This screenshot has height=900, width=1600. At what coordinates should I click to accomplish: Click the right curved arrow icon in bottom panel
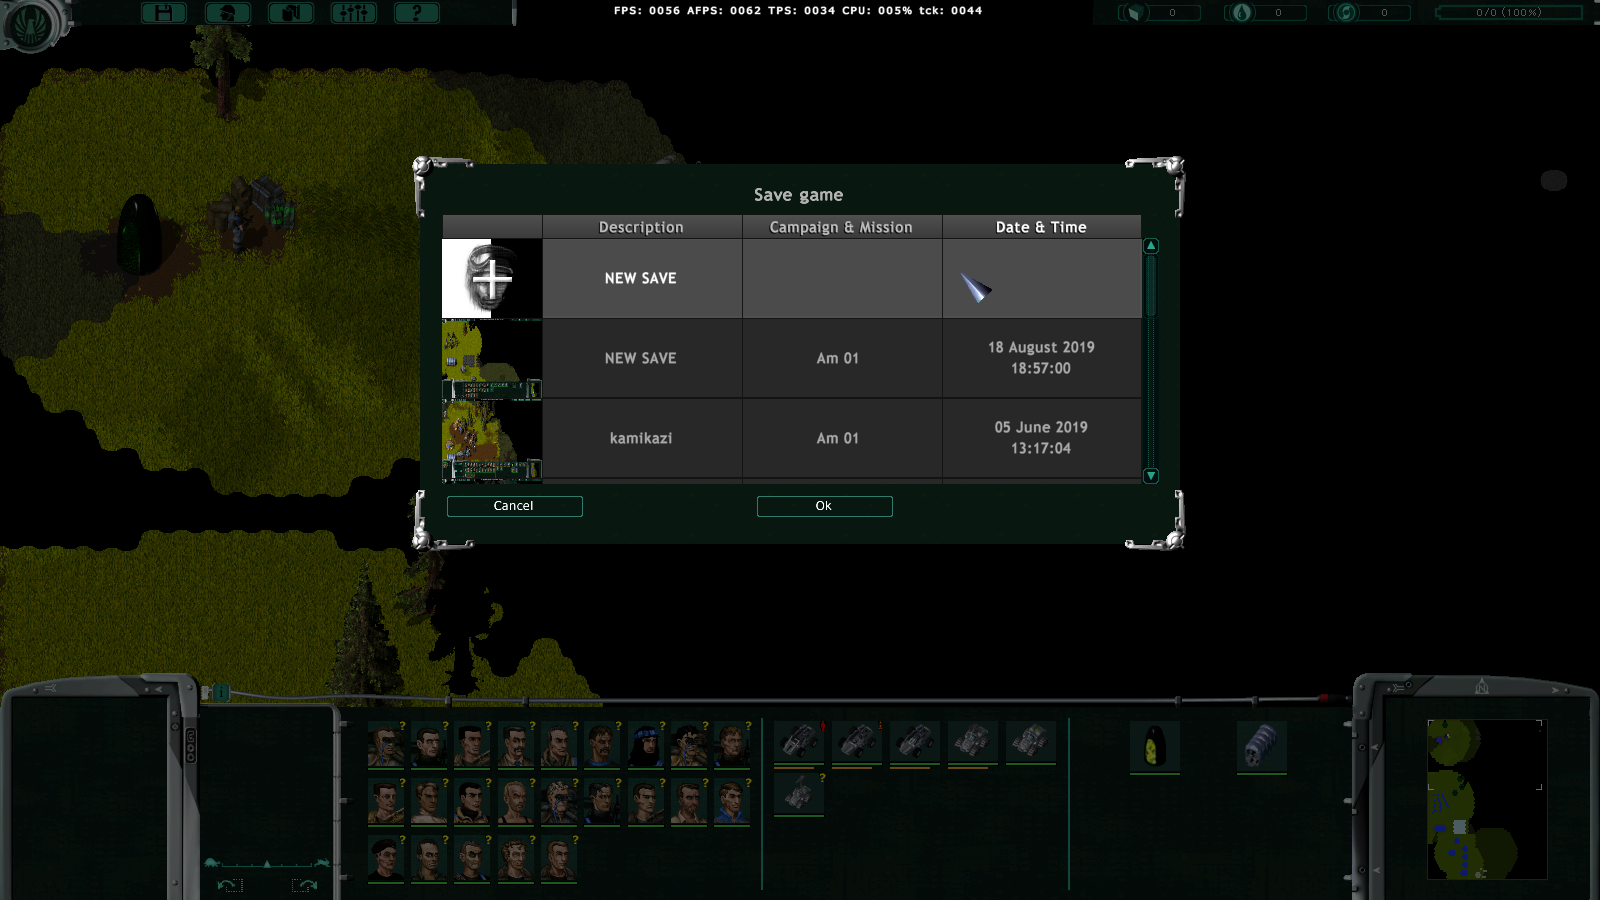point(305,885)
